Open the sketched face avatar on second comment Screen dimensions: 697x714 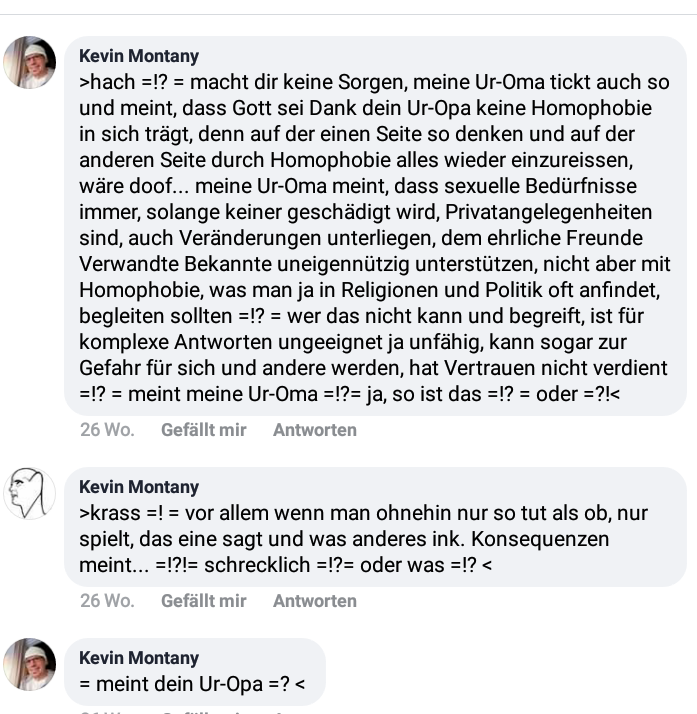click(x=30, y=493)
